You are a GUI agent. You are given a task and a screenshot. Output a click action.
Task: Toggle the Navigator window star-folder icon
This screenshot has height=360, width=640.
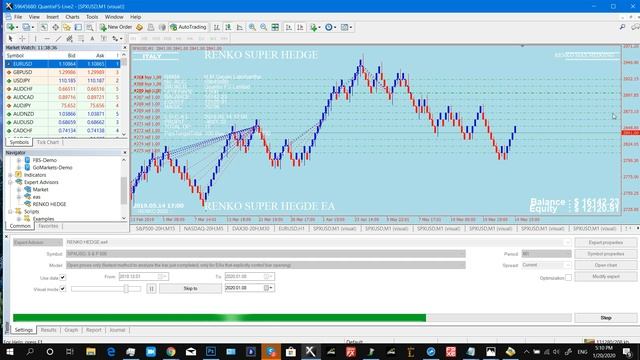[67, 27]
